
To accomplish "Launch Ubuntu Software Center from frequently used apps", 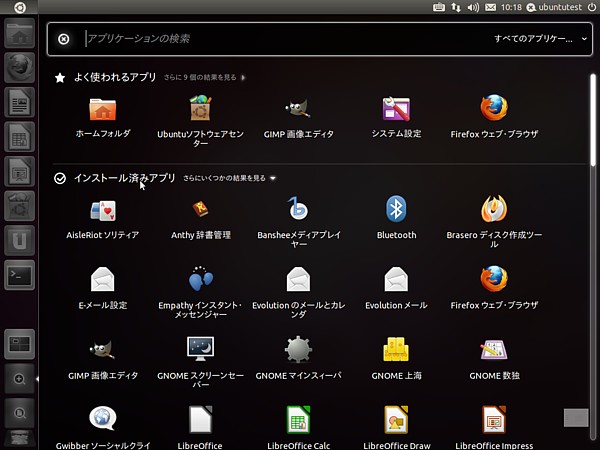I will (x=200, y=108).
